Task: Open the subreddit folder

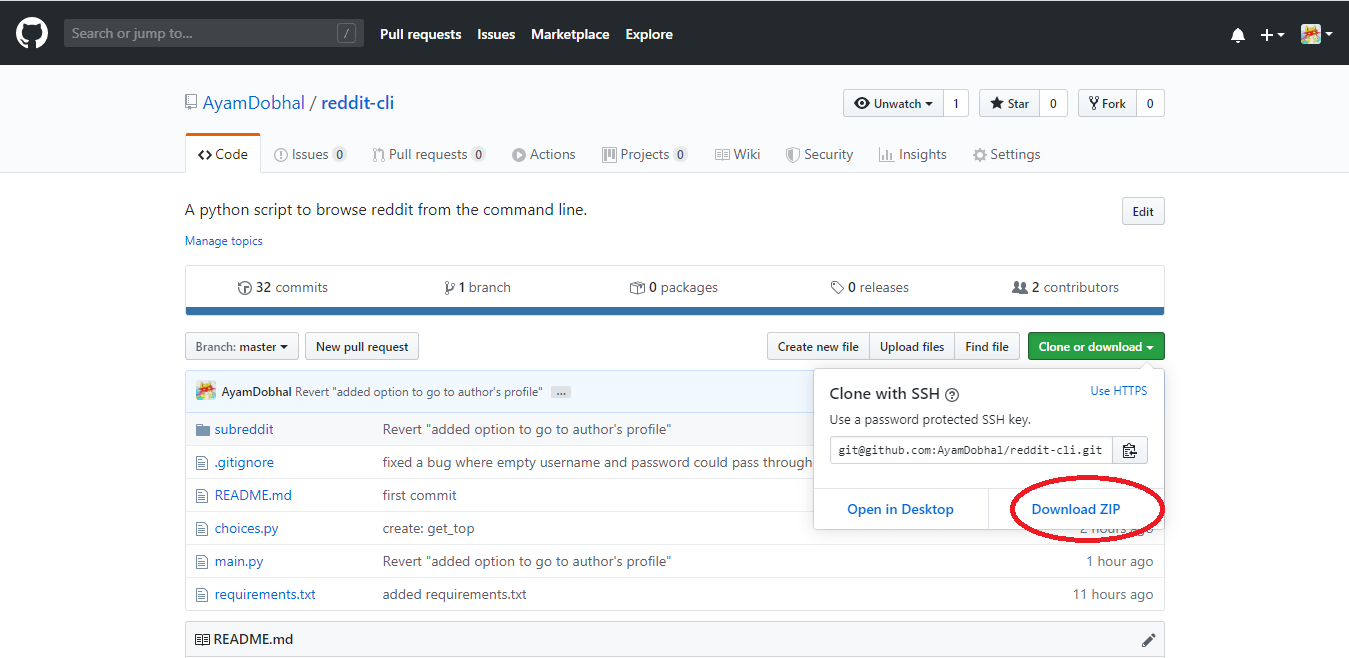Action: [244, 429]
